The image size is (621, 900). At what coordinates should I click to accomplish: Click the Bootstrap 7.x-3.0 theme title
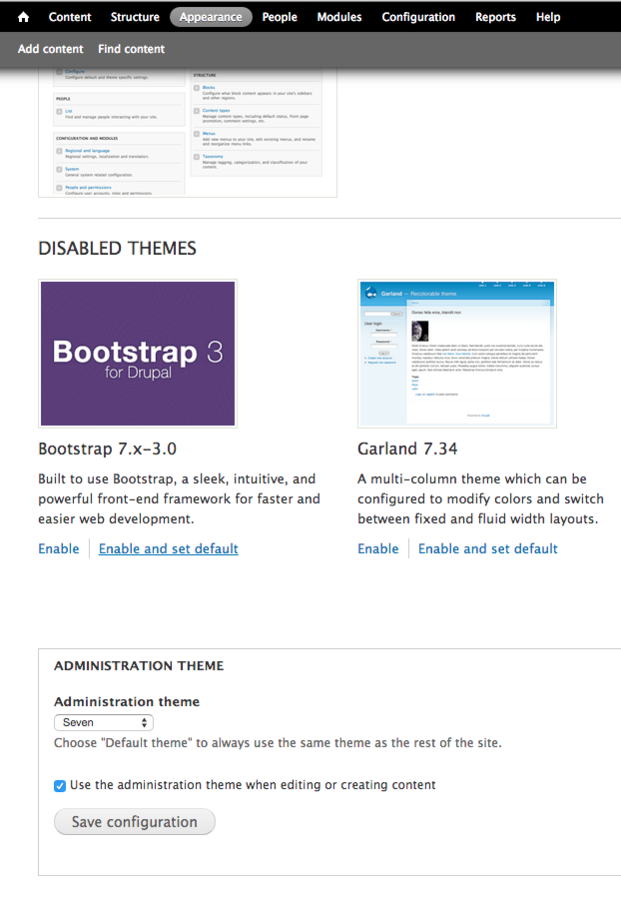click(x=107, y=449)
